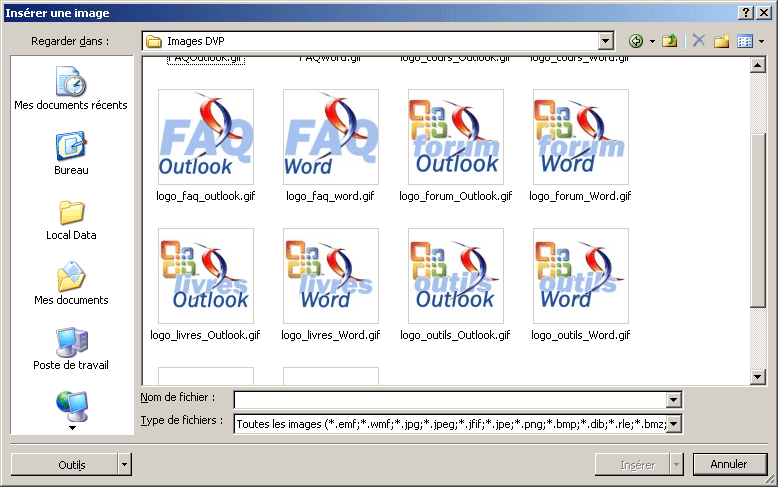Show more places with small bottom arrow
Image resolution: width=778 pixels, height=487 pixels.
click(x=72, y=427)
